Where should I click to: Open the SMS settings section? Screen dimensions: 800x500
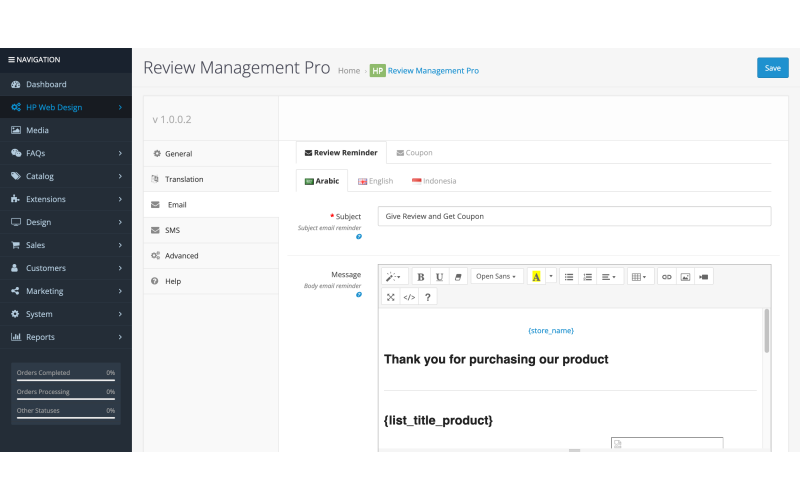(211, 230)
